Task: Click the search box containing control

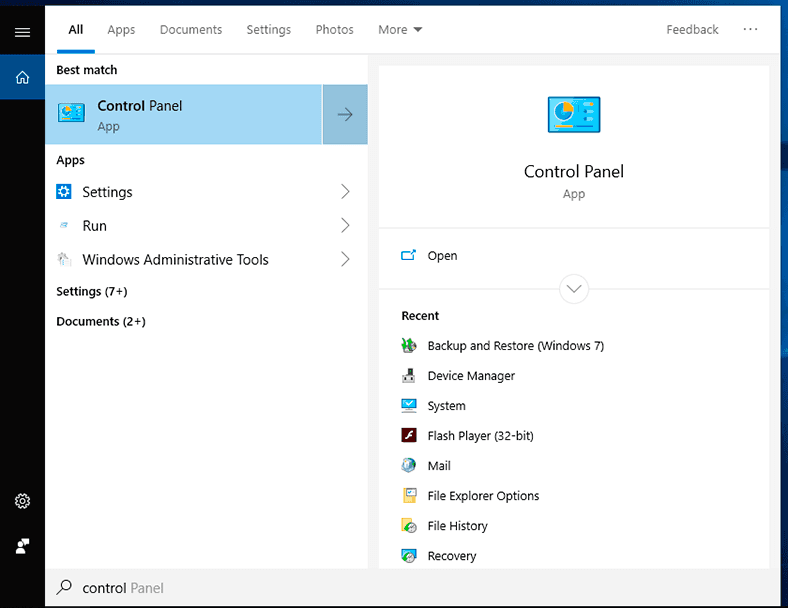Action: click(x=412, y=587)
